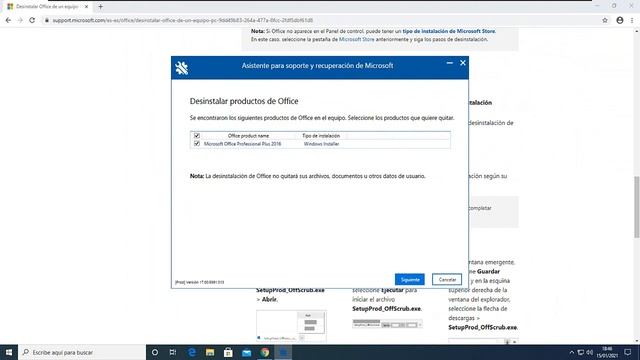Click the first step screenshot thumbnail on webpage
640x360 pixels.
[x=291, y=326]
